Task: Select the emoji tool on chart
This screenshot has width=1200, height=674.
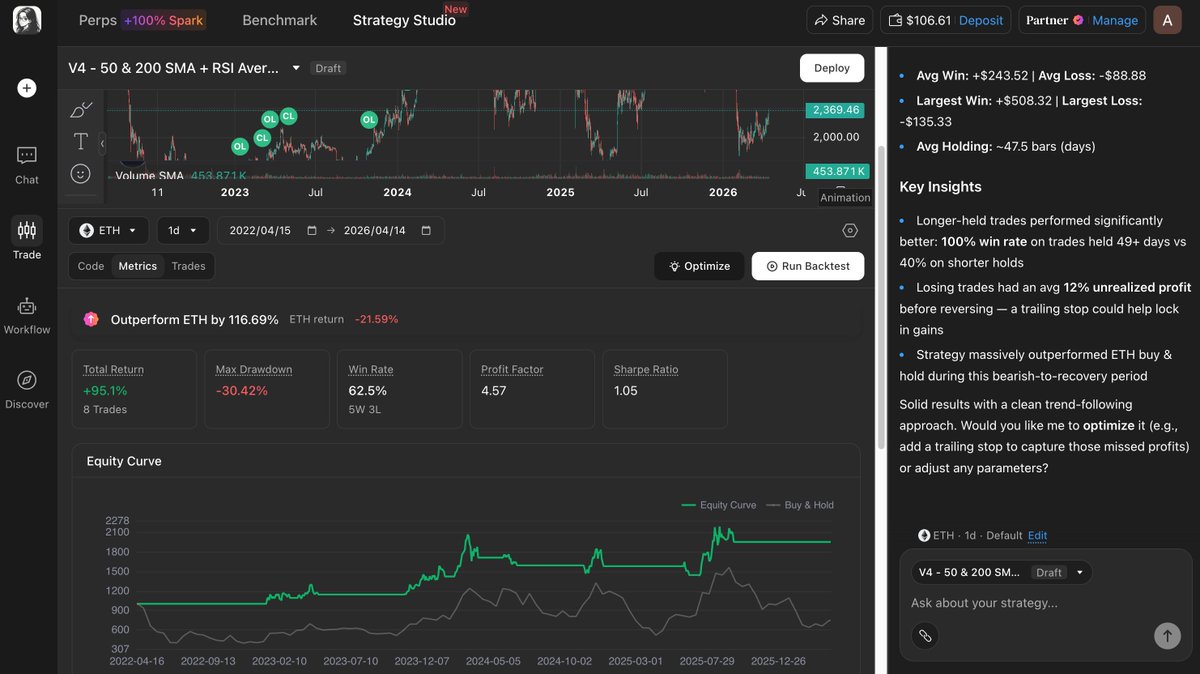Action: pos(81,173)
